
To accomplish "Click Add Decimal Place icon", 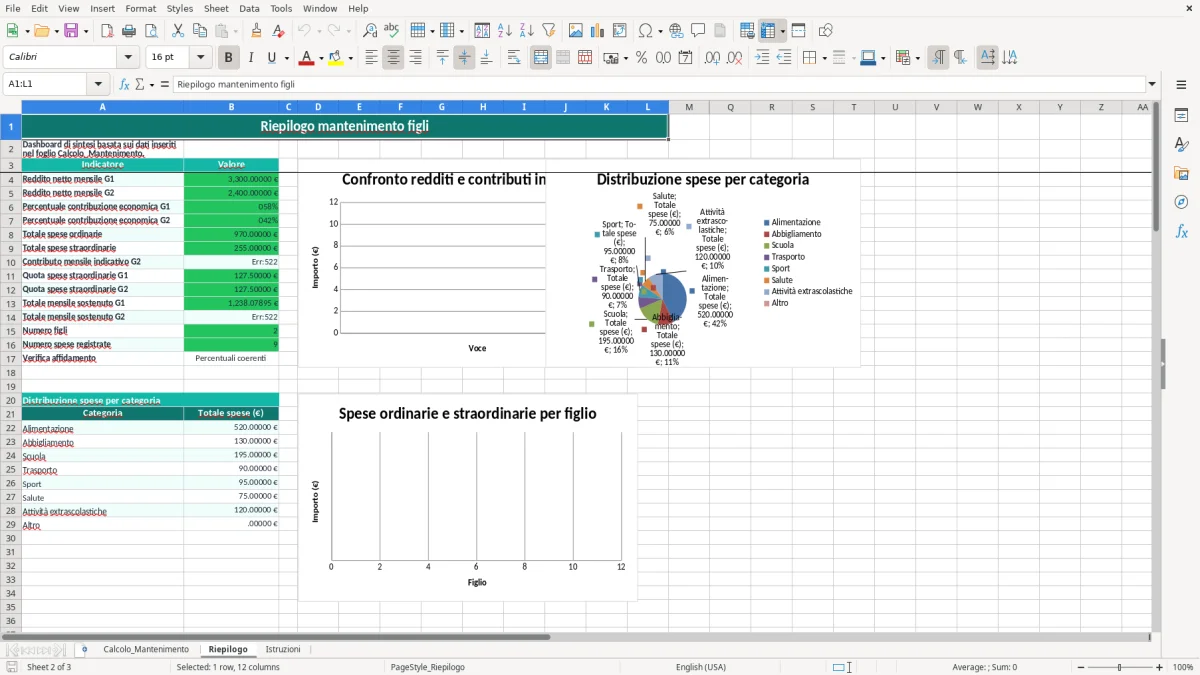I will [x=713, y=58].
